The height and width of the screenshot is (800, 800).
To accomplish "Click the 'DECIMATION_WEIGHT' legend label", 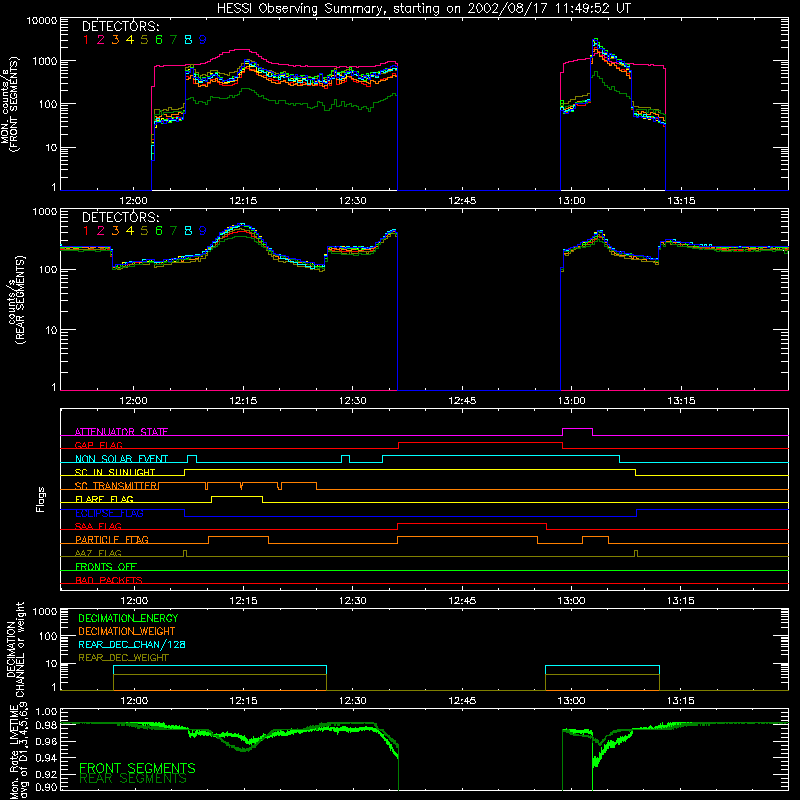I will tap(127, 632).
